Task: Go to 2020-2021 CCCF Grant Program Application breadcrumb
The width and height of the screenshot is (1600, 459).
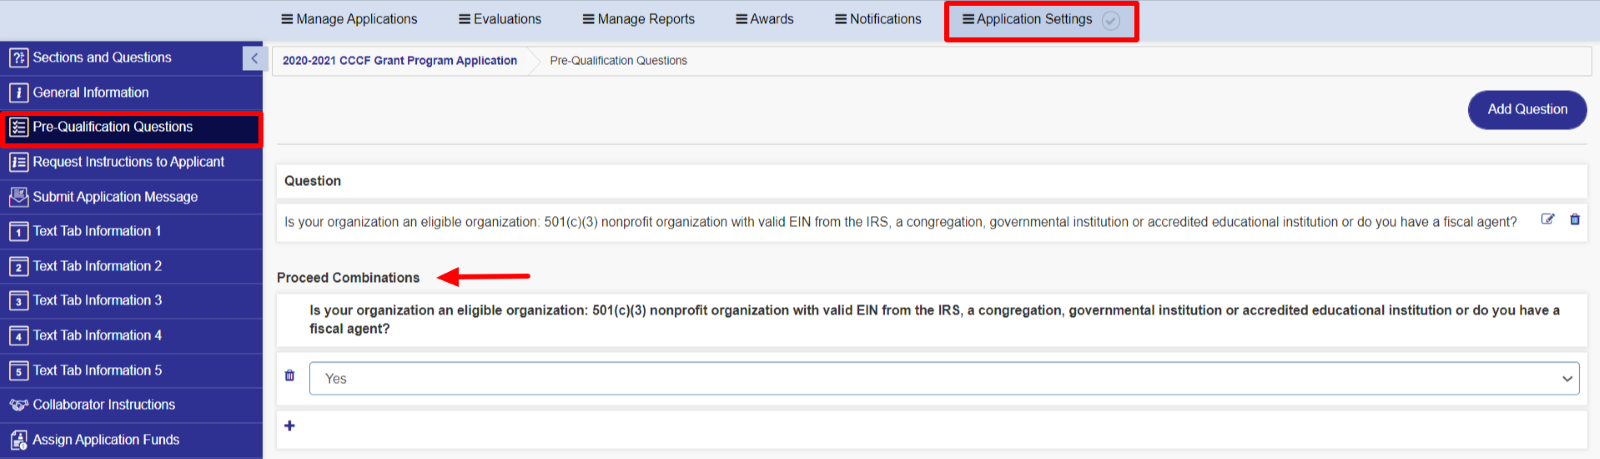Action: coord(399,61)
